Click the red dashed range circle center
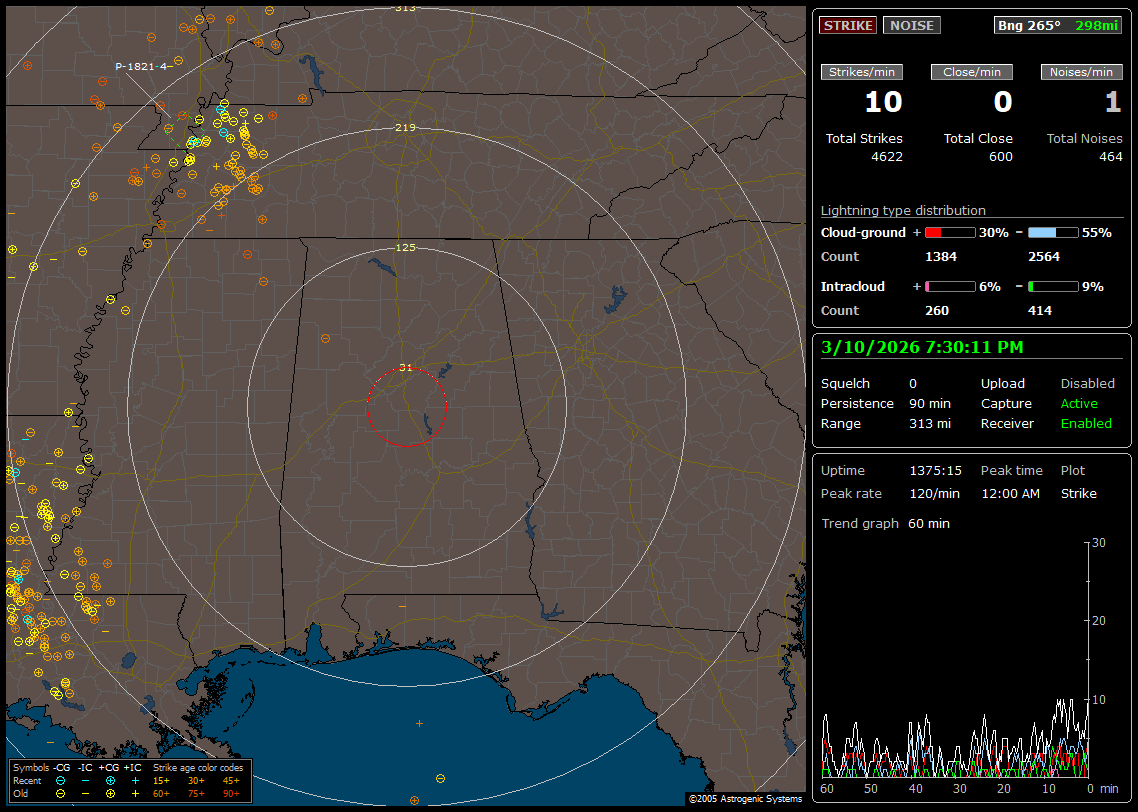The height and width of the screenshot is (812, 1138). 406,407
